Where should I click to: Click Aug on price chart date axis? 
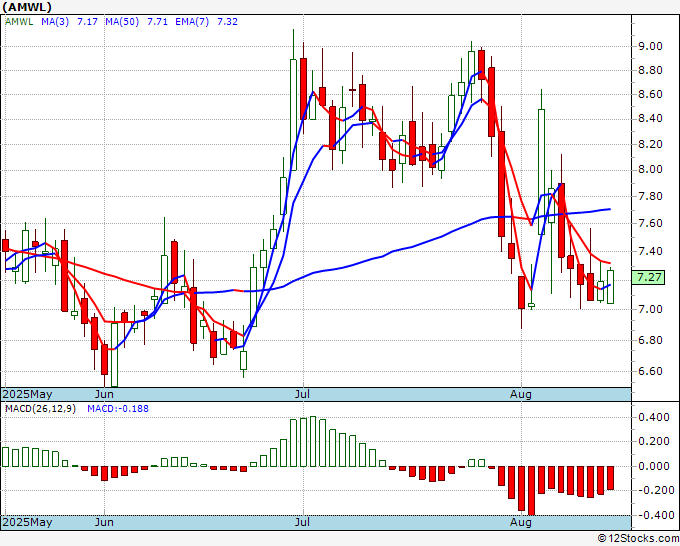pos(521,394)
